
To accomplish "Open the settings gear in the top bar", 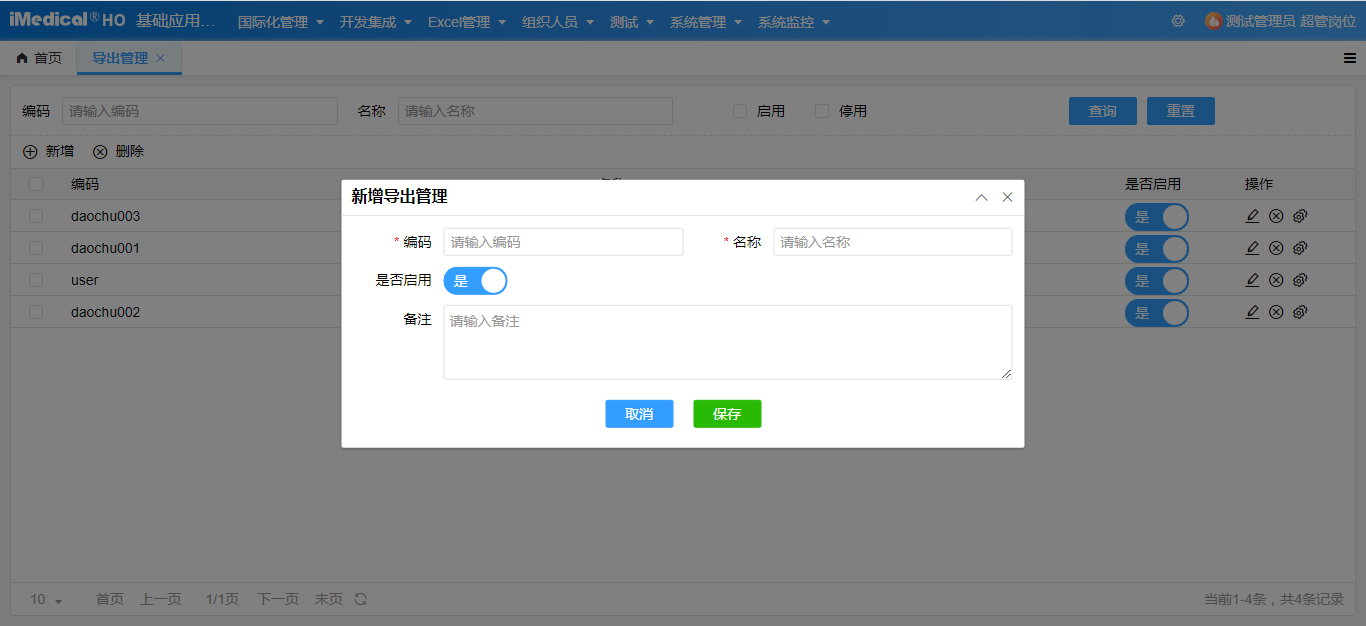I will (x=1178, y=20).
